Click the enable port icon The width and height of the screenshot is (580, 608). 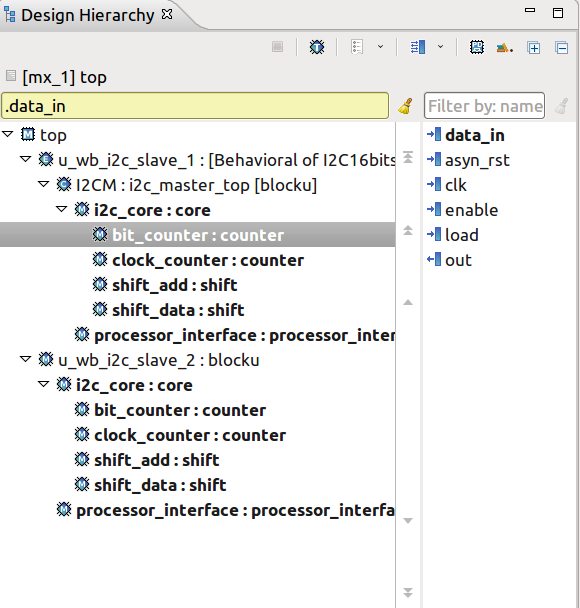[434, 209]
